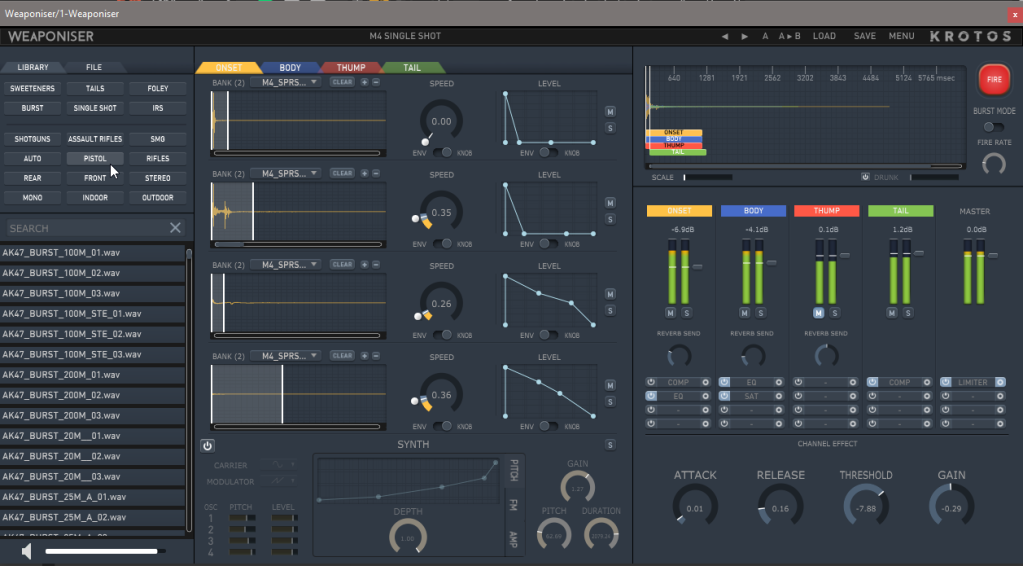The image size is (1023, 566).
Task: Open first layer M4_SPRS bank dropdown
Action: coord(286,82)
